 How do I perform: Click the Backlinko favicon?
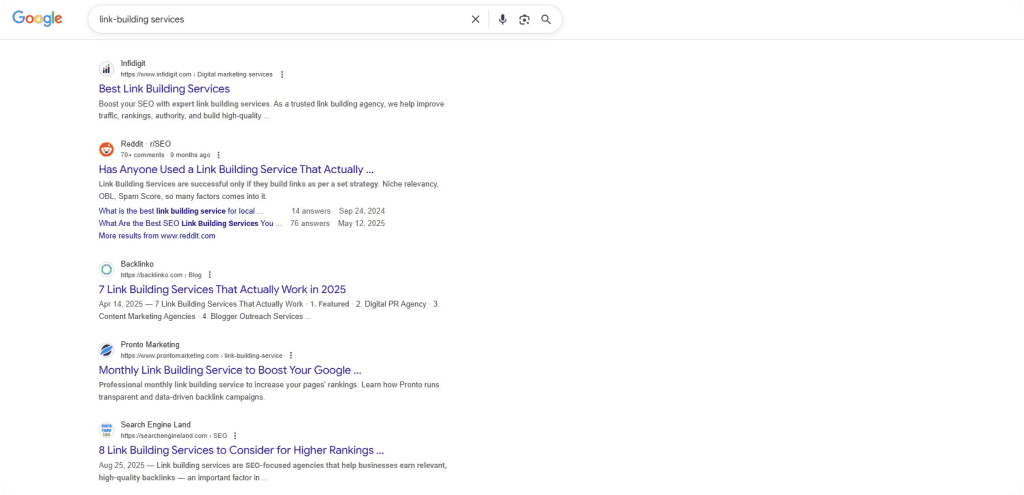click(x=106, y=269)
